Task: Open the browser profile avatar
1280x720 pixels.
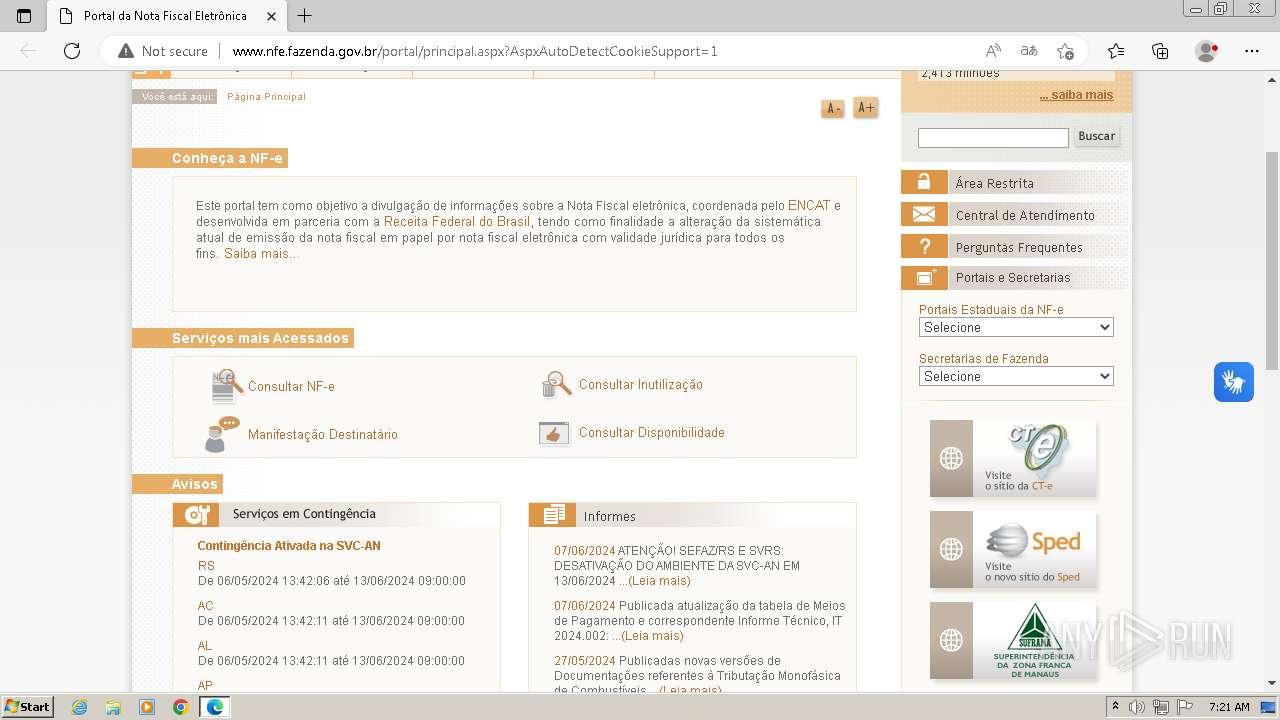Action: coord(1207,51)
